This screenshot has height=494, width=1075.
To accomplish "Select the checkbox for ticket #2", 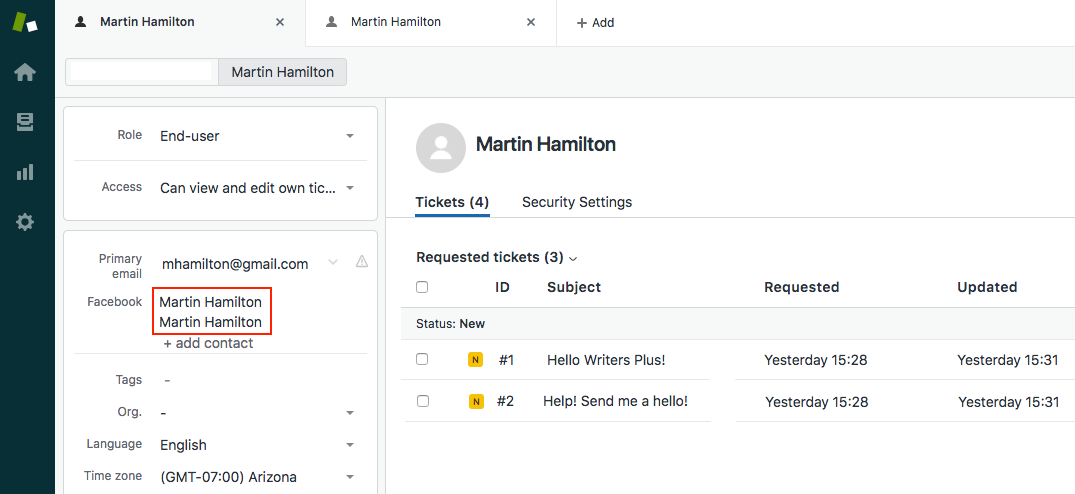I will tap(422, 401).
